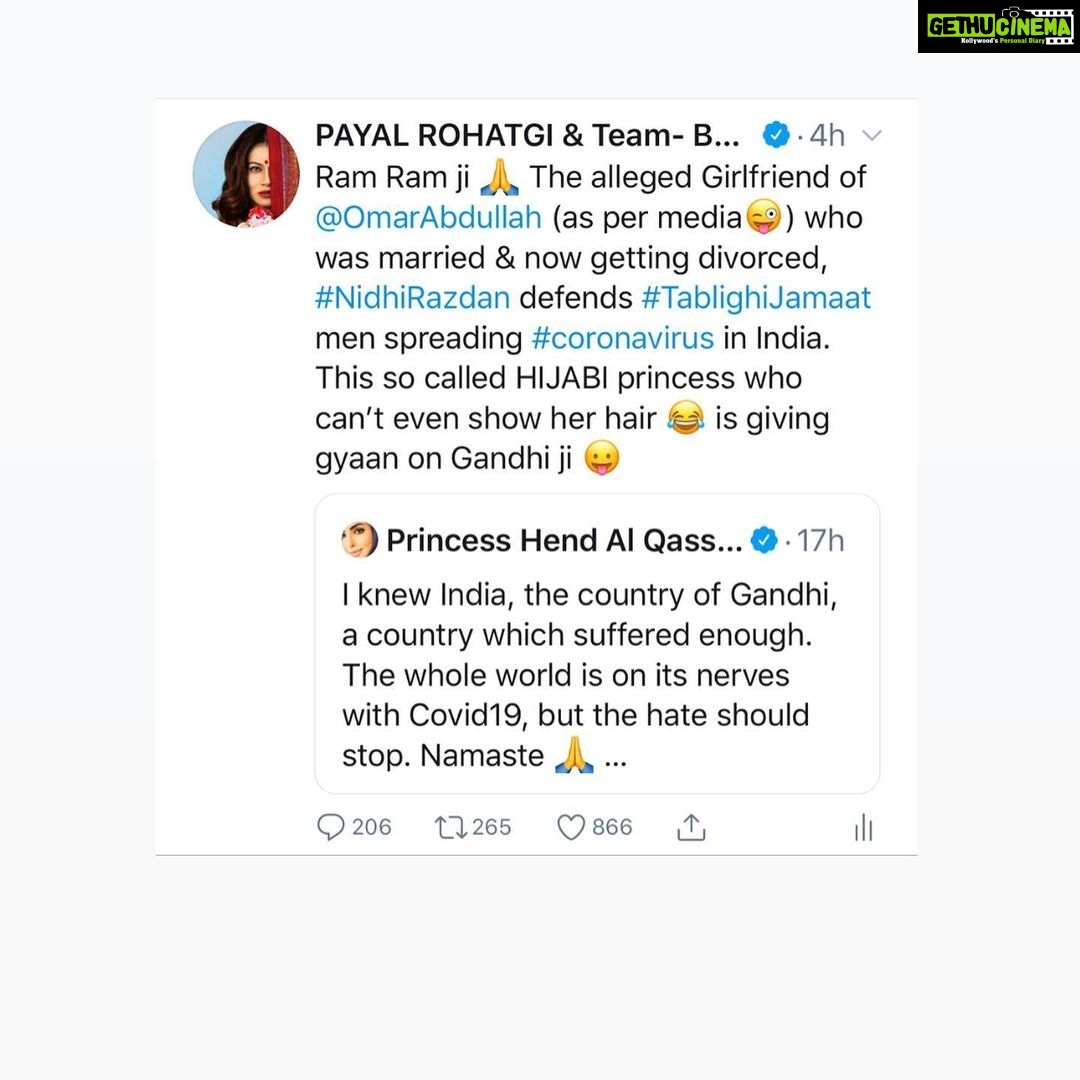
Task: Click the GethuCinema logo watermark
Action: (999, 28)
